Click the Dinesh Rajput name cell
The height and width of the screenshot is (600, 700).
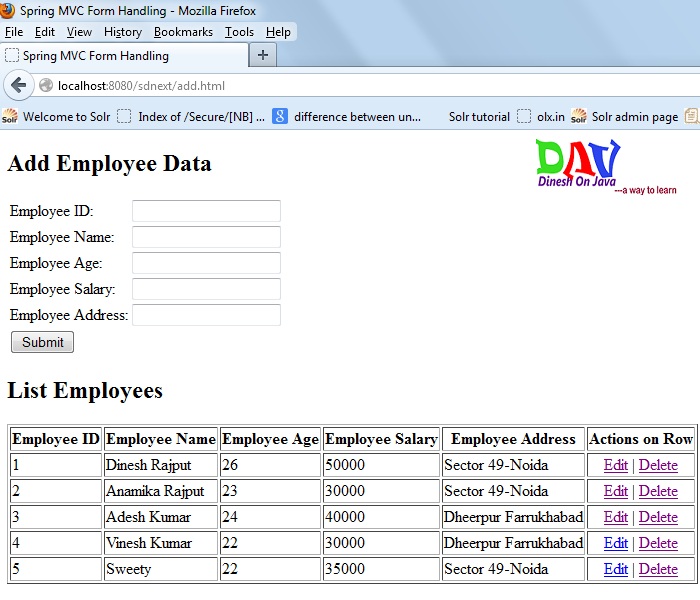point(161,465)
